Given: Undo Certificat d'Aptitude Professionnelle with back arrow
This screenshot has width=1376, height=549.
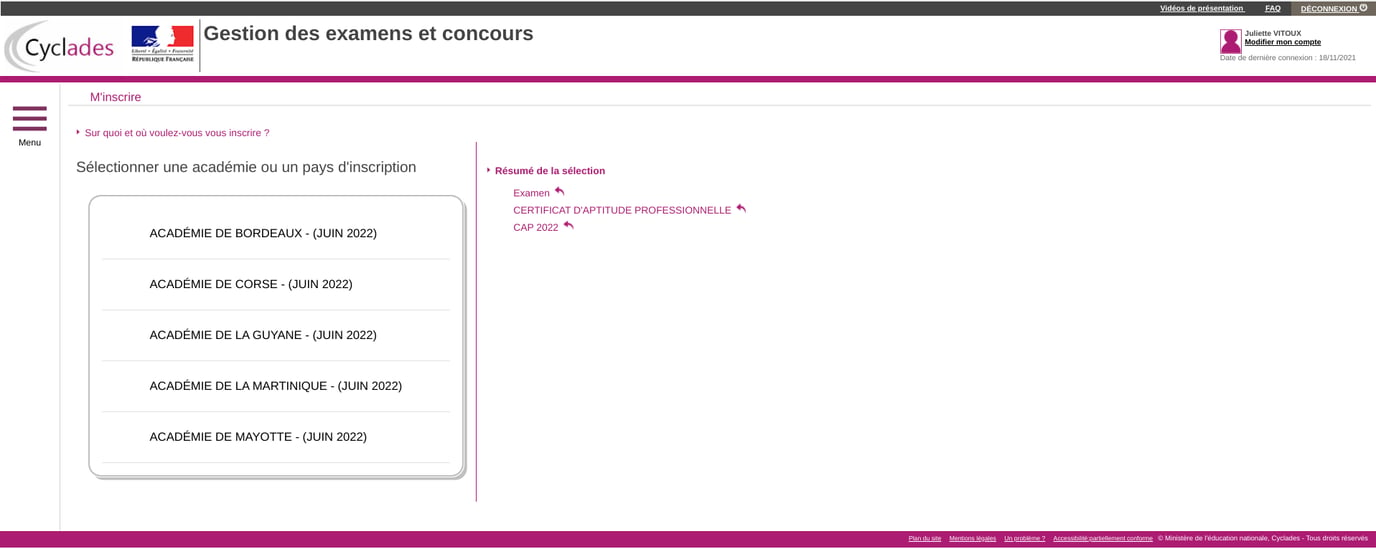Looking at the screenshot, I should tap(741, 209).
